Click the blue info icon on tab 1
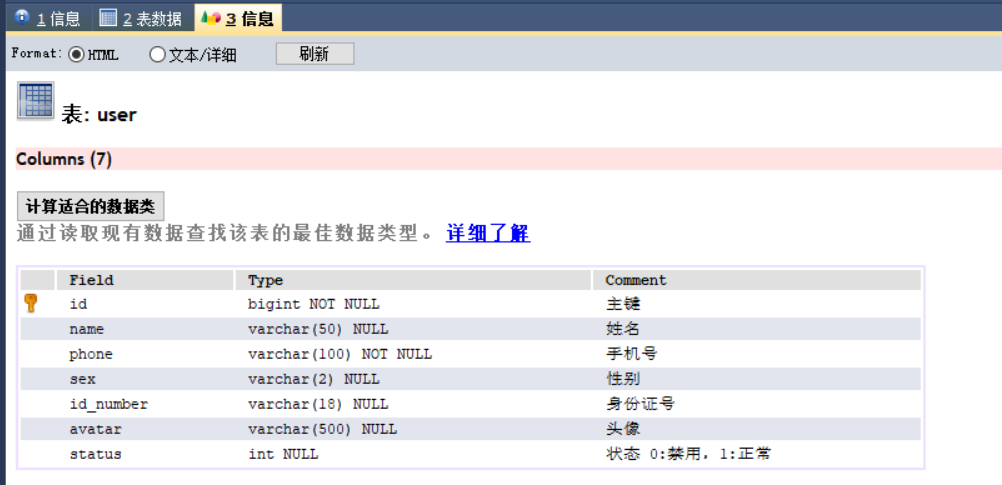Viewport: 1002px width, 485px height. 22,17
